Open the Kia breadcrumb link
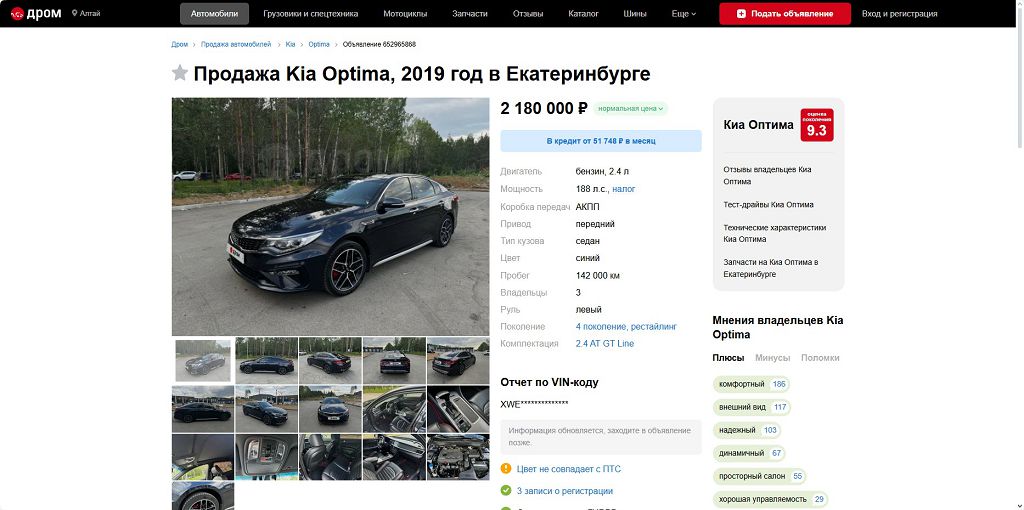The height and width of the screenshot is (510, 1024). tap(291, 44)
